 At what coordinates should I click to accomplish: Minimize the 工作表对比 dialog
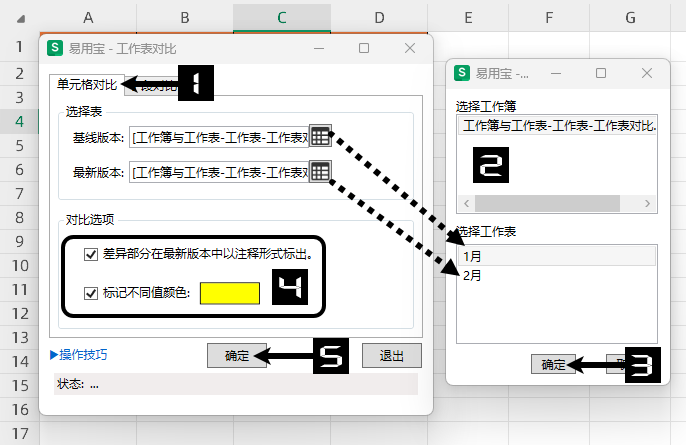[319, 48]
